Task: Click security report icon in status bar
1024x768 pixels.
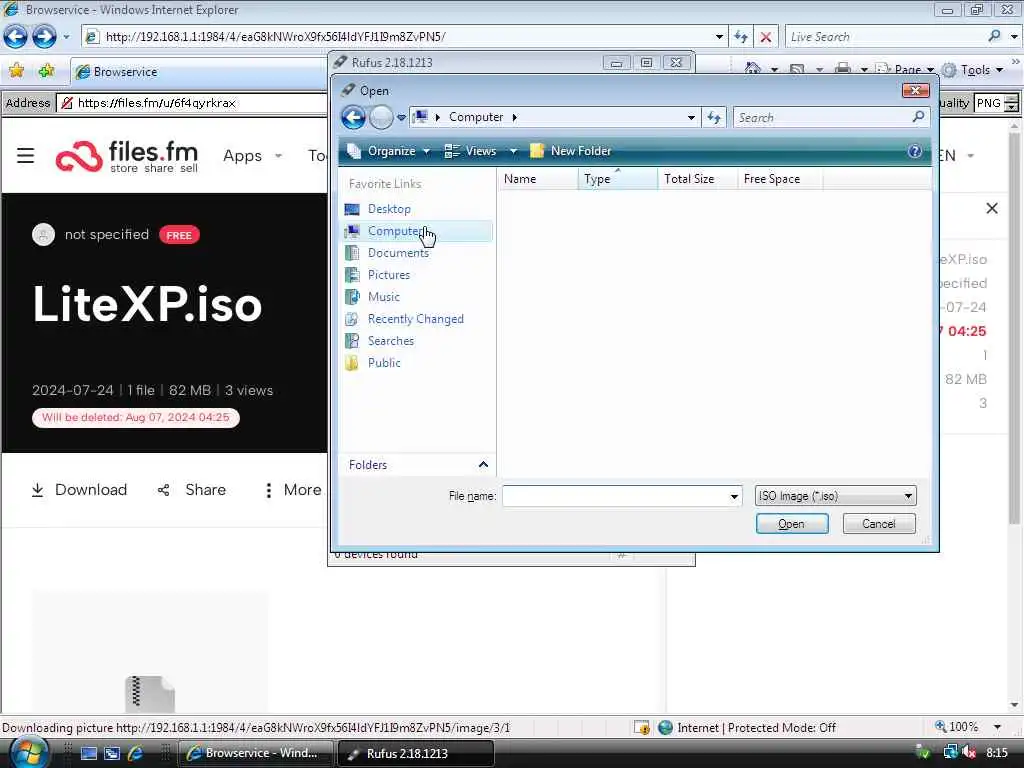Action: pyautogui.click(x=641, y=728)
